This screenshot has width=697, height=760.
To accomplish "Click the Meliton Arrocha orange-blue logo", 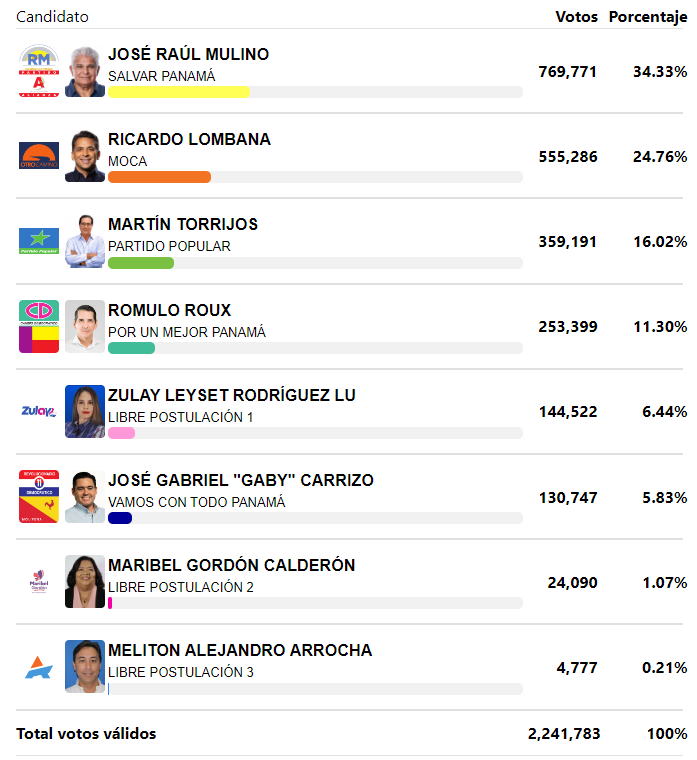I will 39,667.
